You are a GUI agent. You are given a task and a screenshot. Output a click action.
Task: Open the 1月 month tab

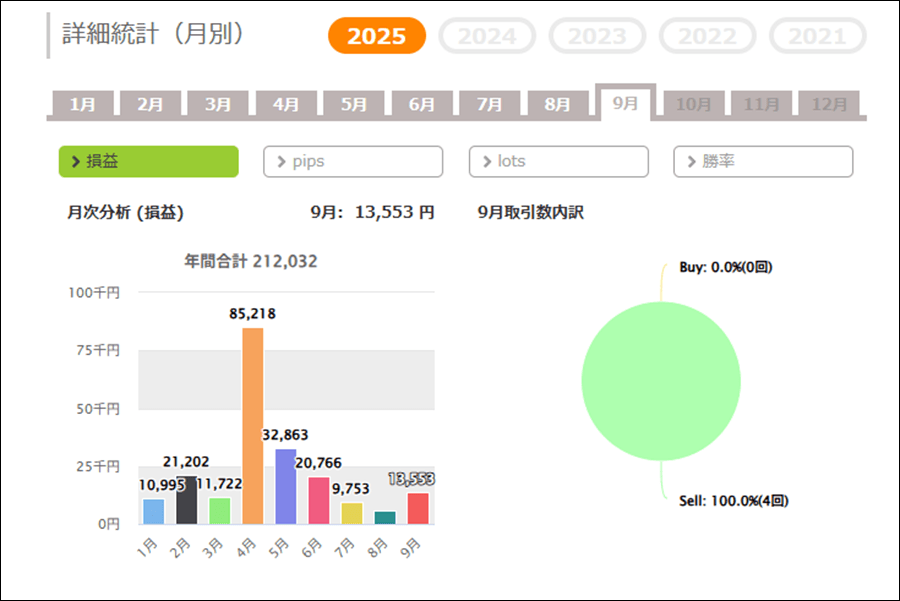tap(83, 104)
